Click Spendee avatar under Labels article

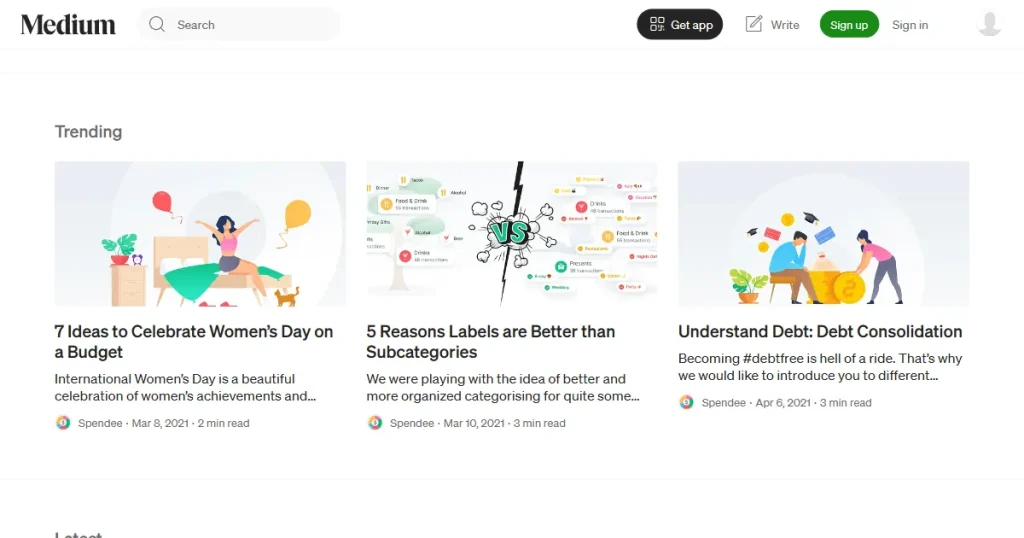coord(375,422)
